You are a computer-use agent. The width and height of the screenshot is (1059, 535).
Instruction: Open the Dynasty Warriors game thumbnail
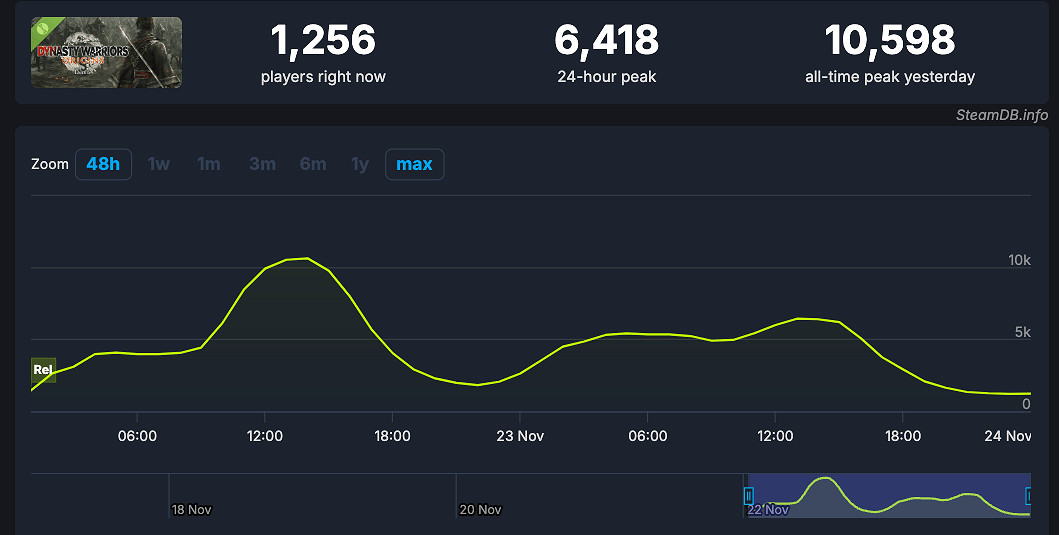(x=107, y=53)
